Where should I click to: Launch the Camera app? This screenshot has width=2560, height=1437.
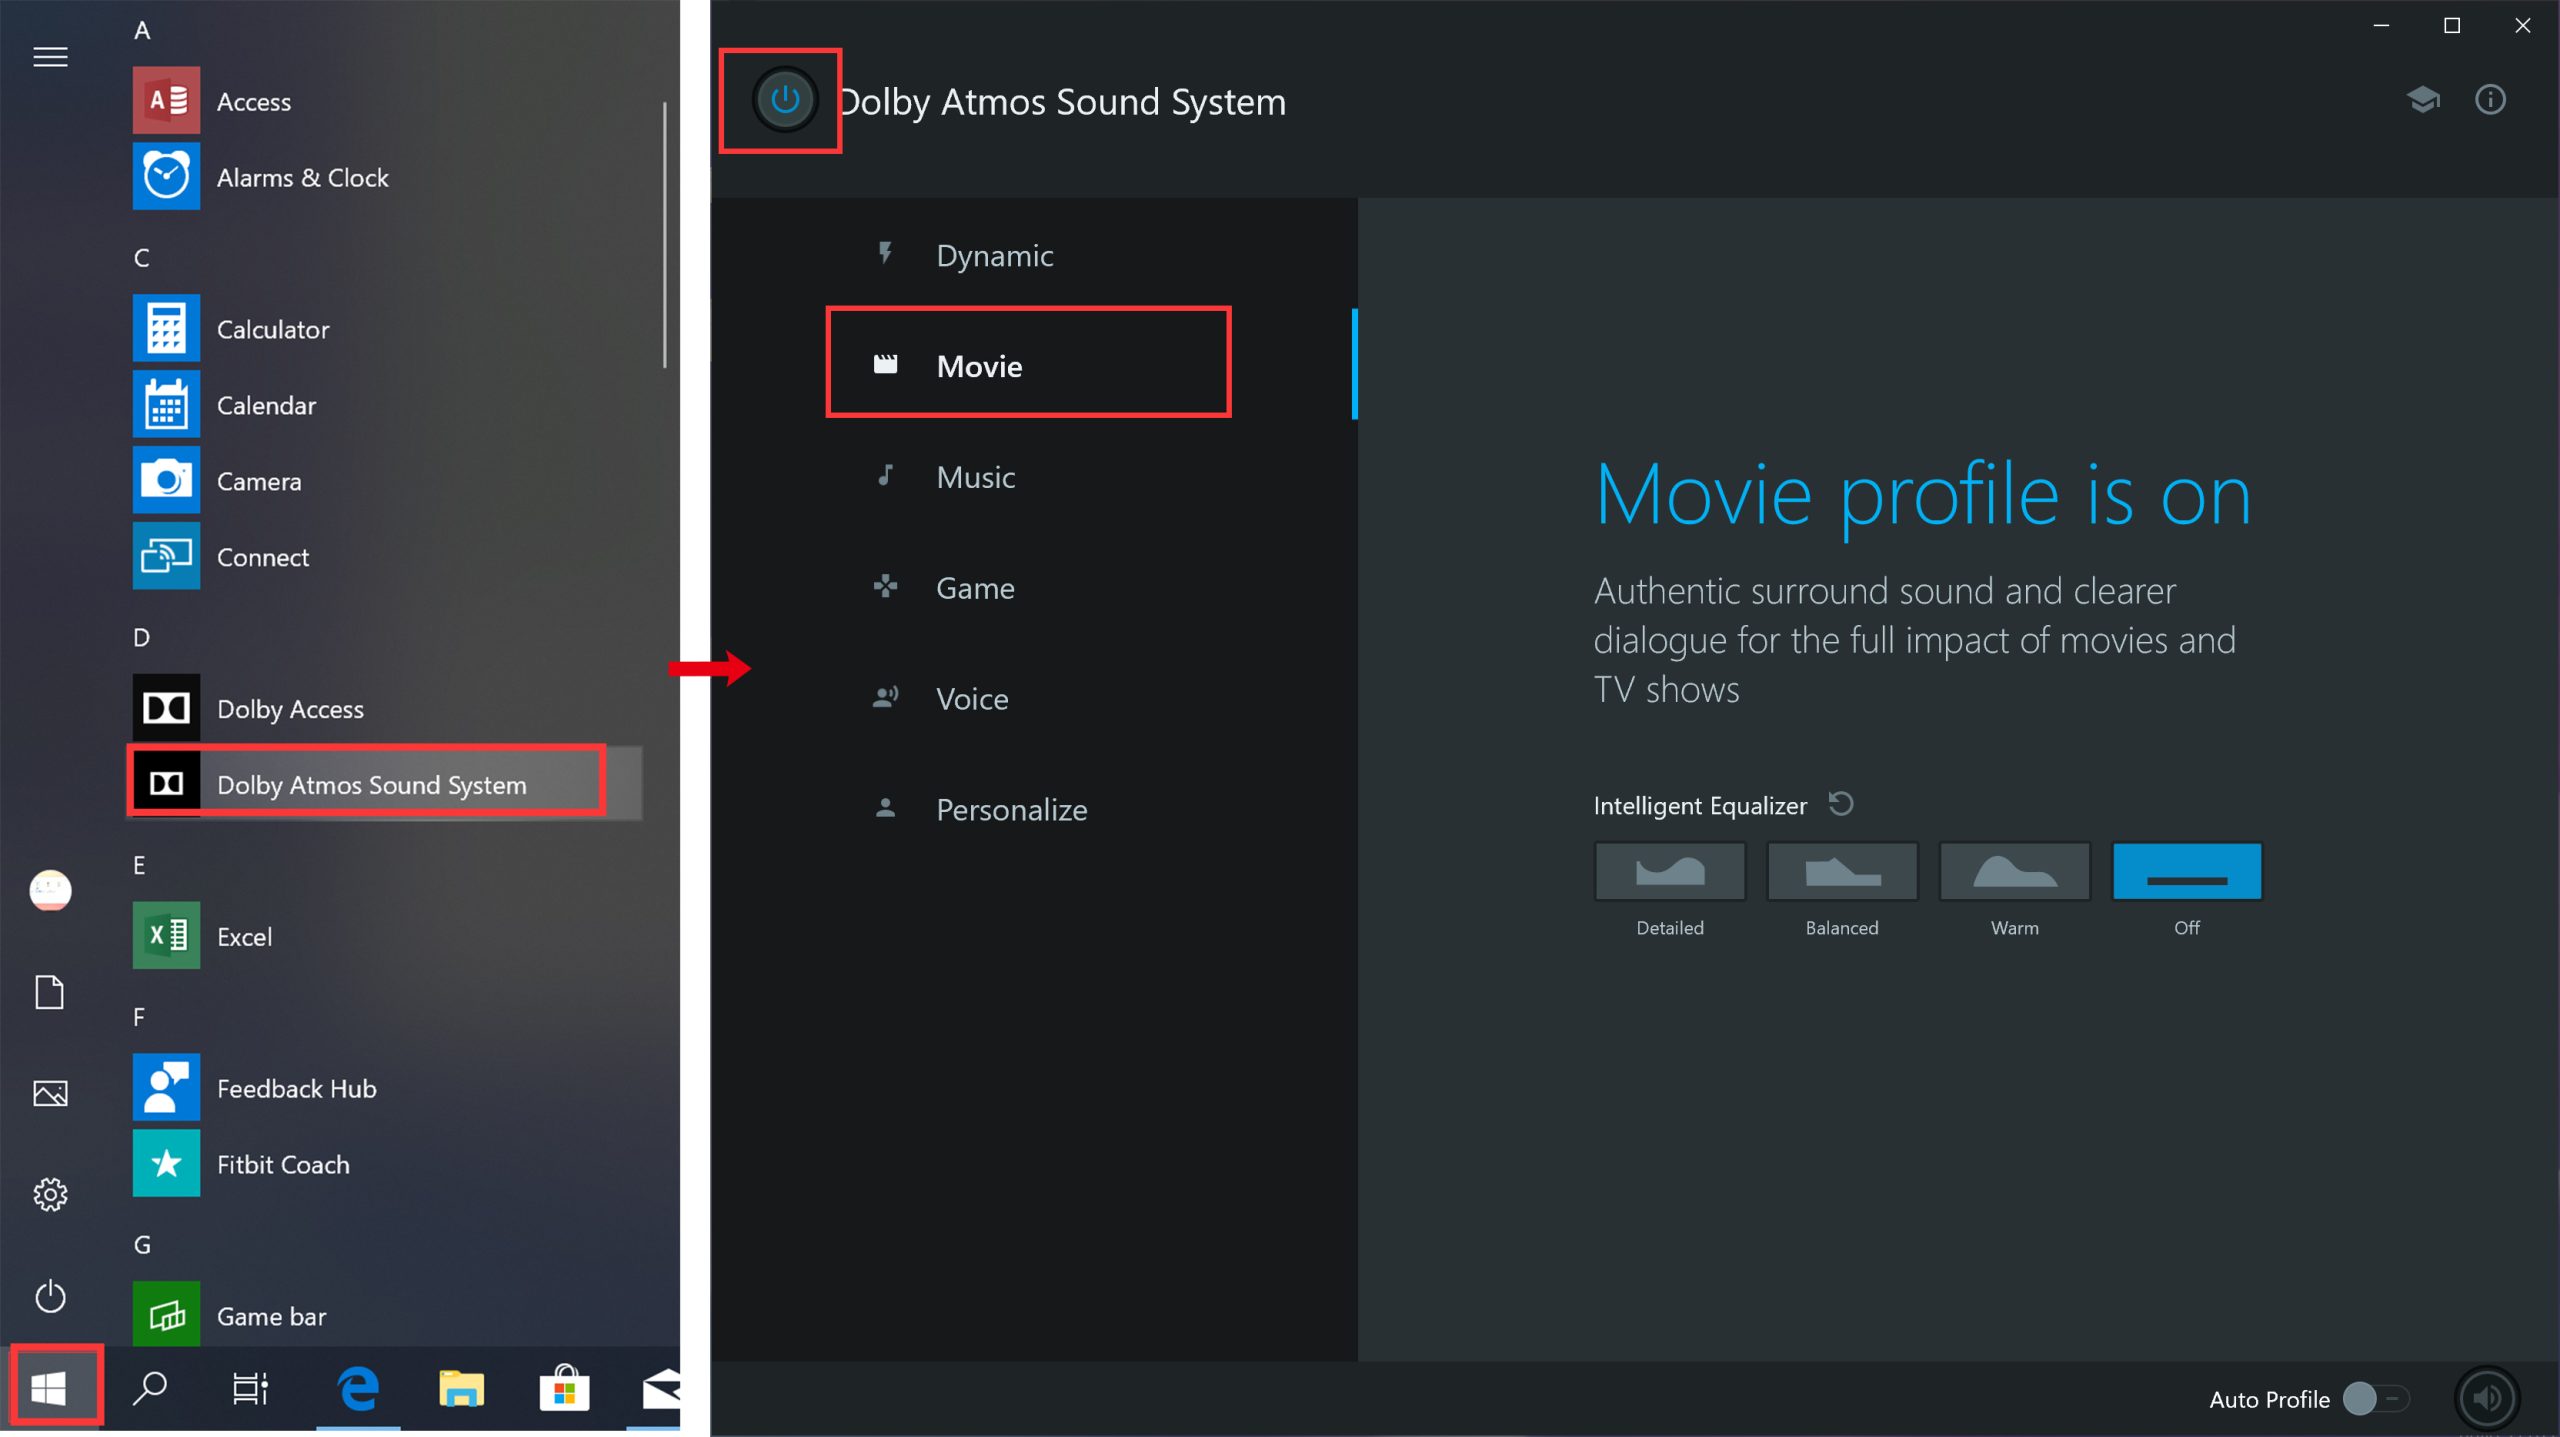click(387, 481)
